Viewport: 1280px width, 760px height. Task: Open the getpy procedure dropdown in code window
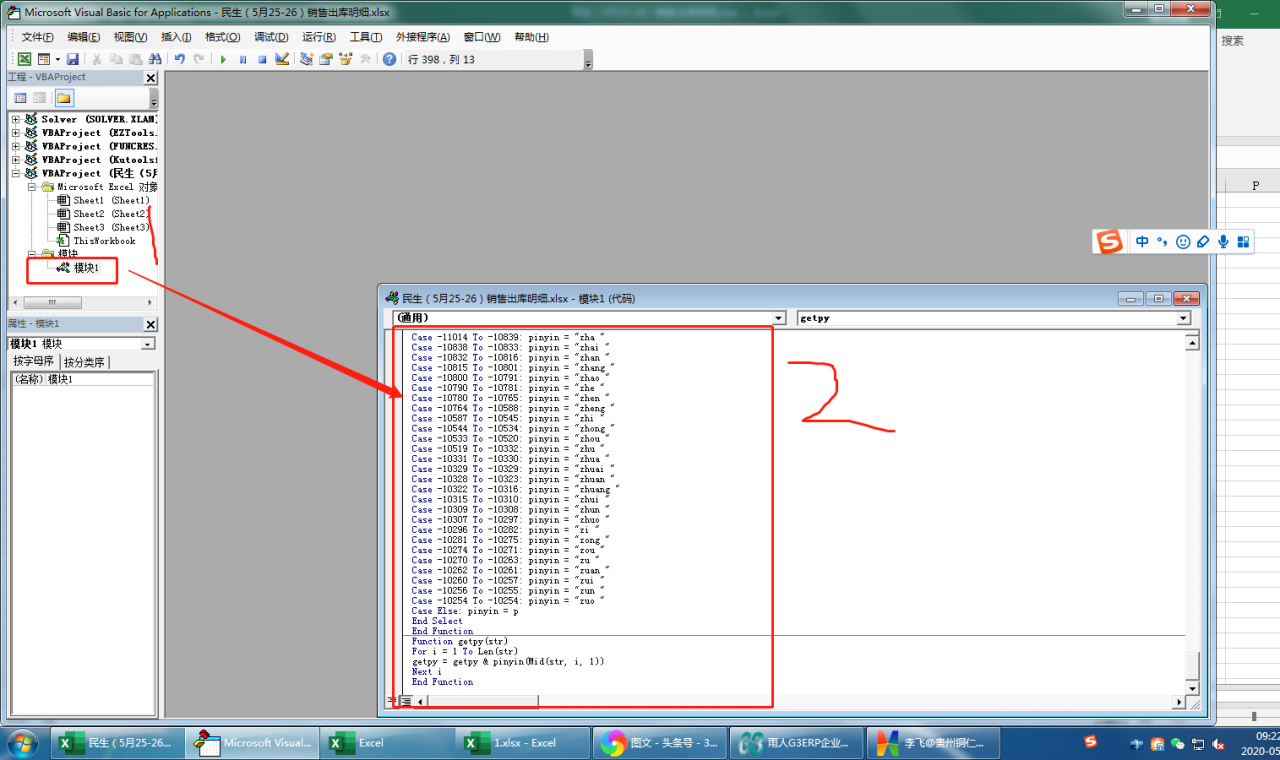1184,318
